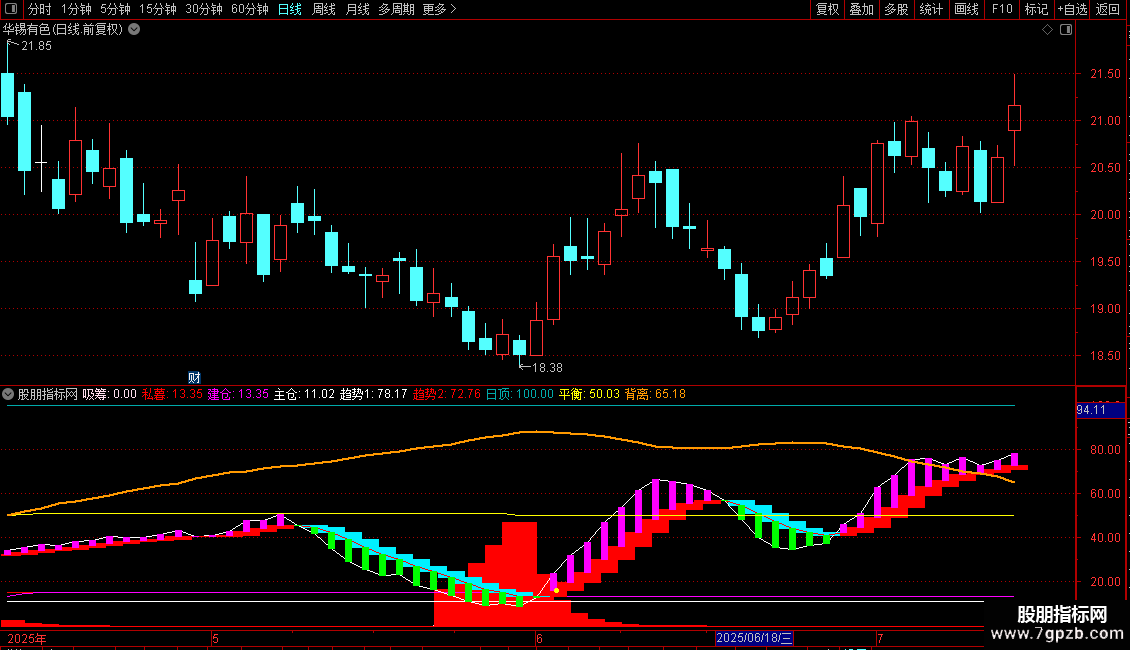Image resolution: width=1130 pixels, height=650 pixels.
Task: Click the 背离: 65.18 indicator value
Action: [x=655, y=394]
